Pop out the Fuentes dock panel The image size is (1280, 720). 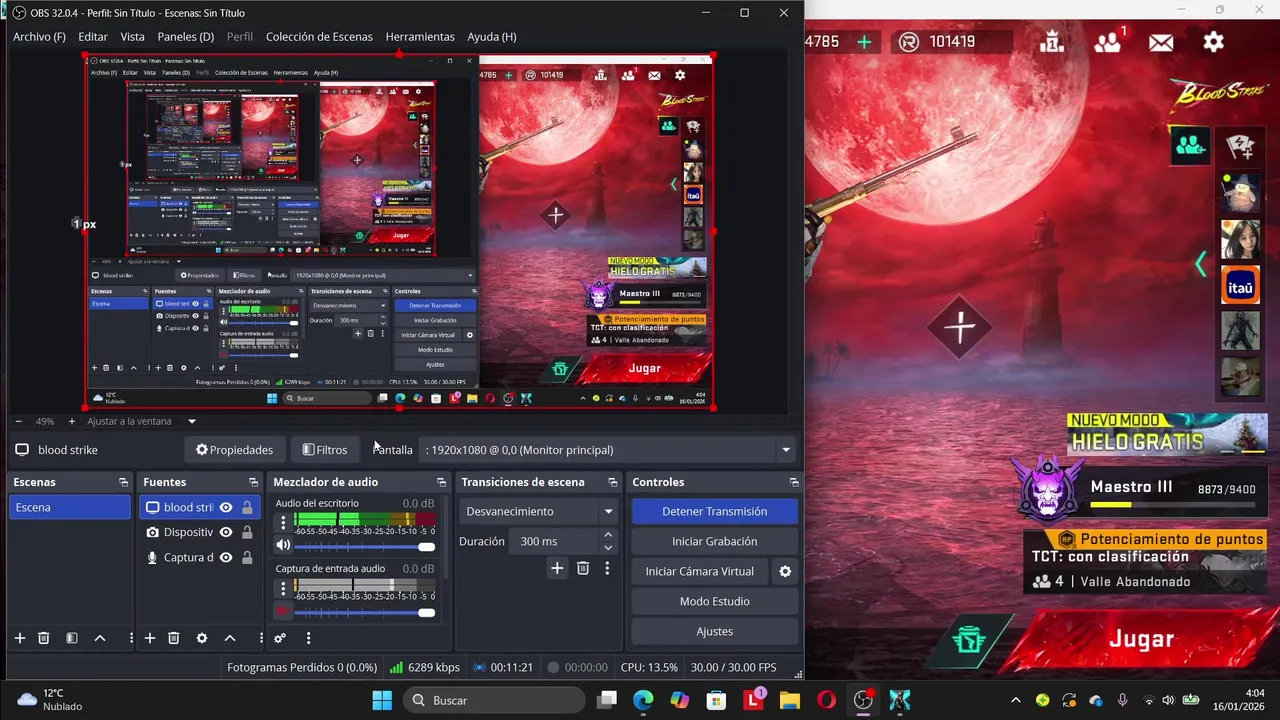pyautogui.click(x=253, y=482)
